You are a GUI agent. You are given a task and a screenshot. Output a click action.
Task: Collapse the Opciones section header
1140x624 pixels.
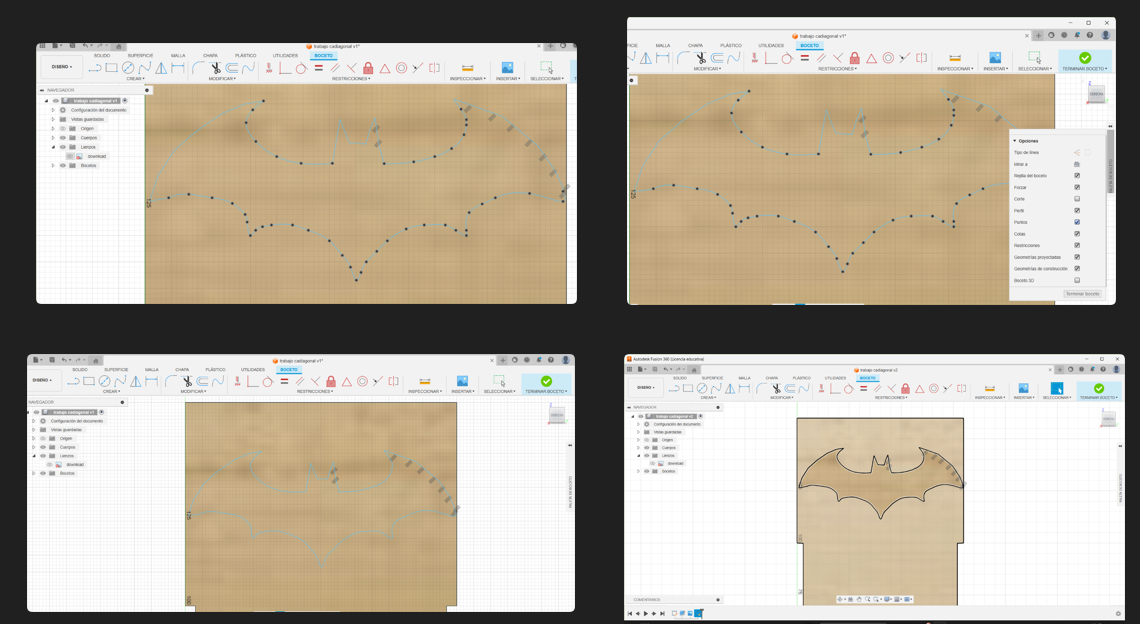click(x=1026, y=141)
